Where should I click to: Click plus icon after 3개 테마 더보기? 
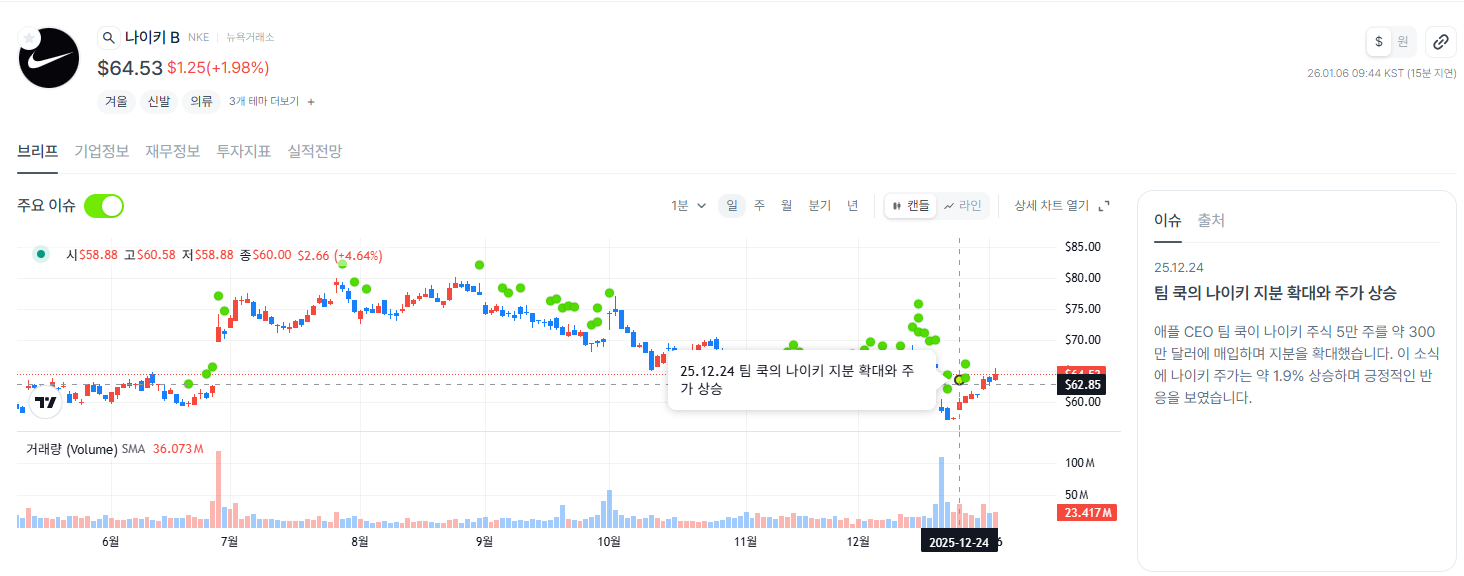point(311,102)
